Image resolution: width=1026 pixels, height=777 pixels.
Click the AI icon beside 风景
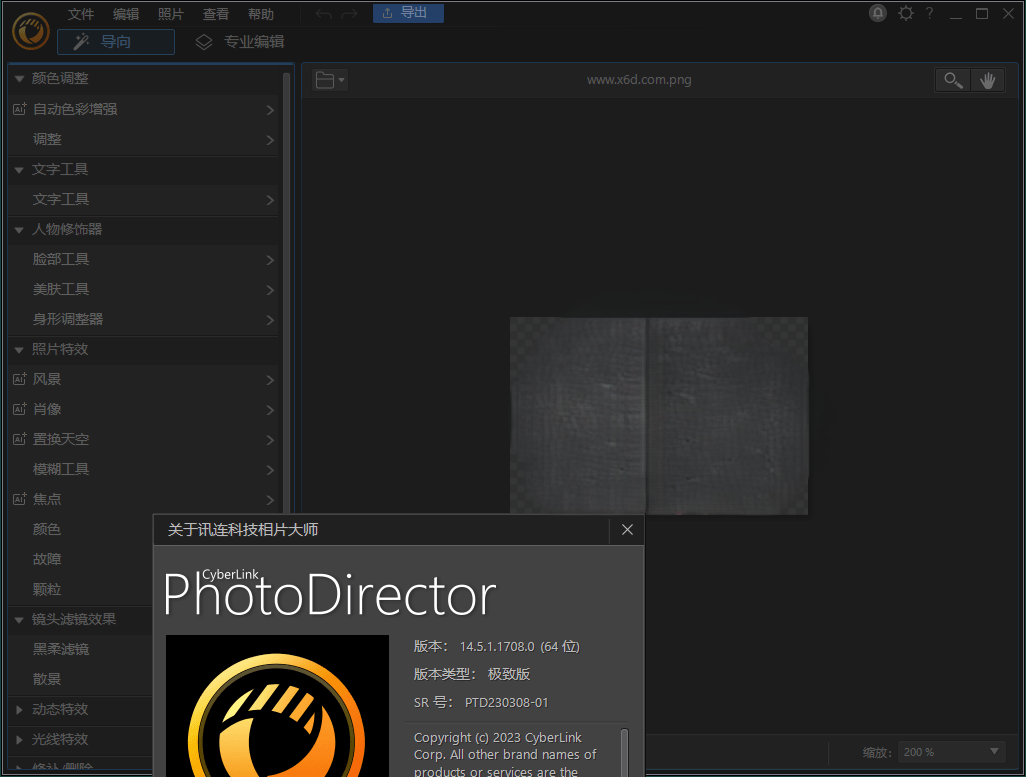click(x=20, y=378)
